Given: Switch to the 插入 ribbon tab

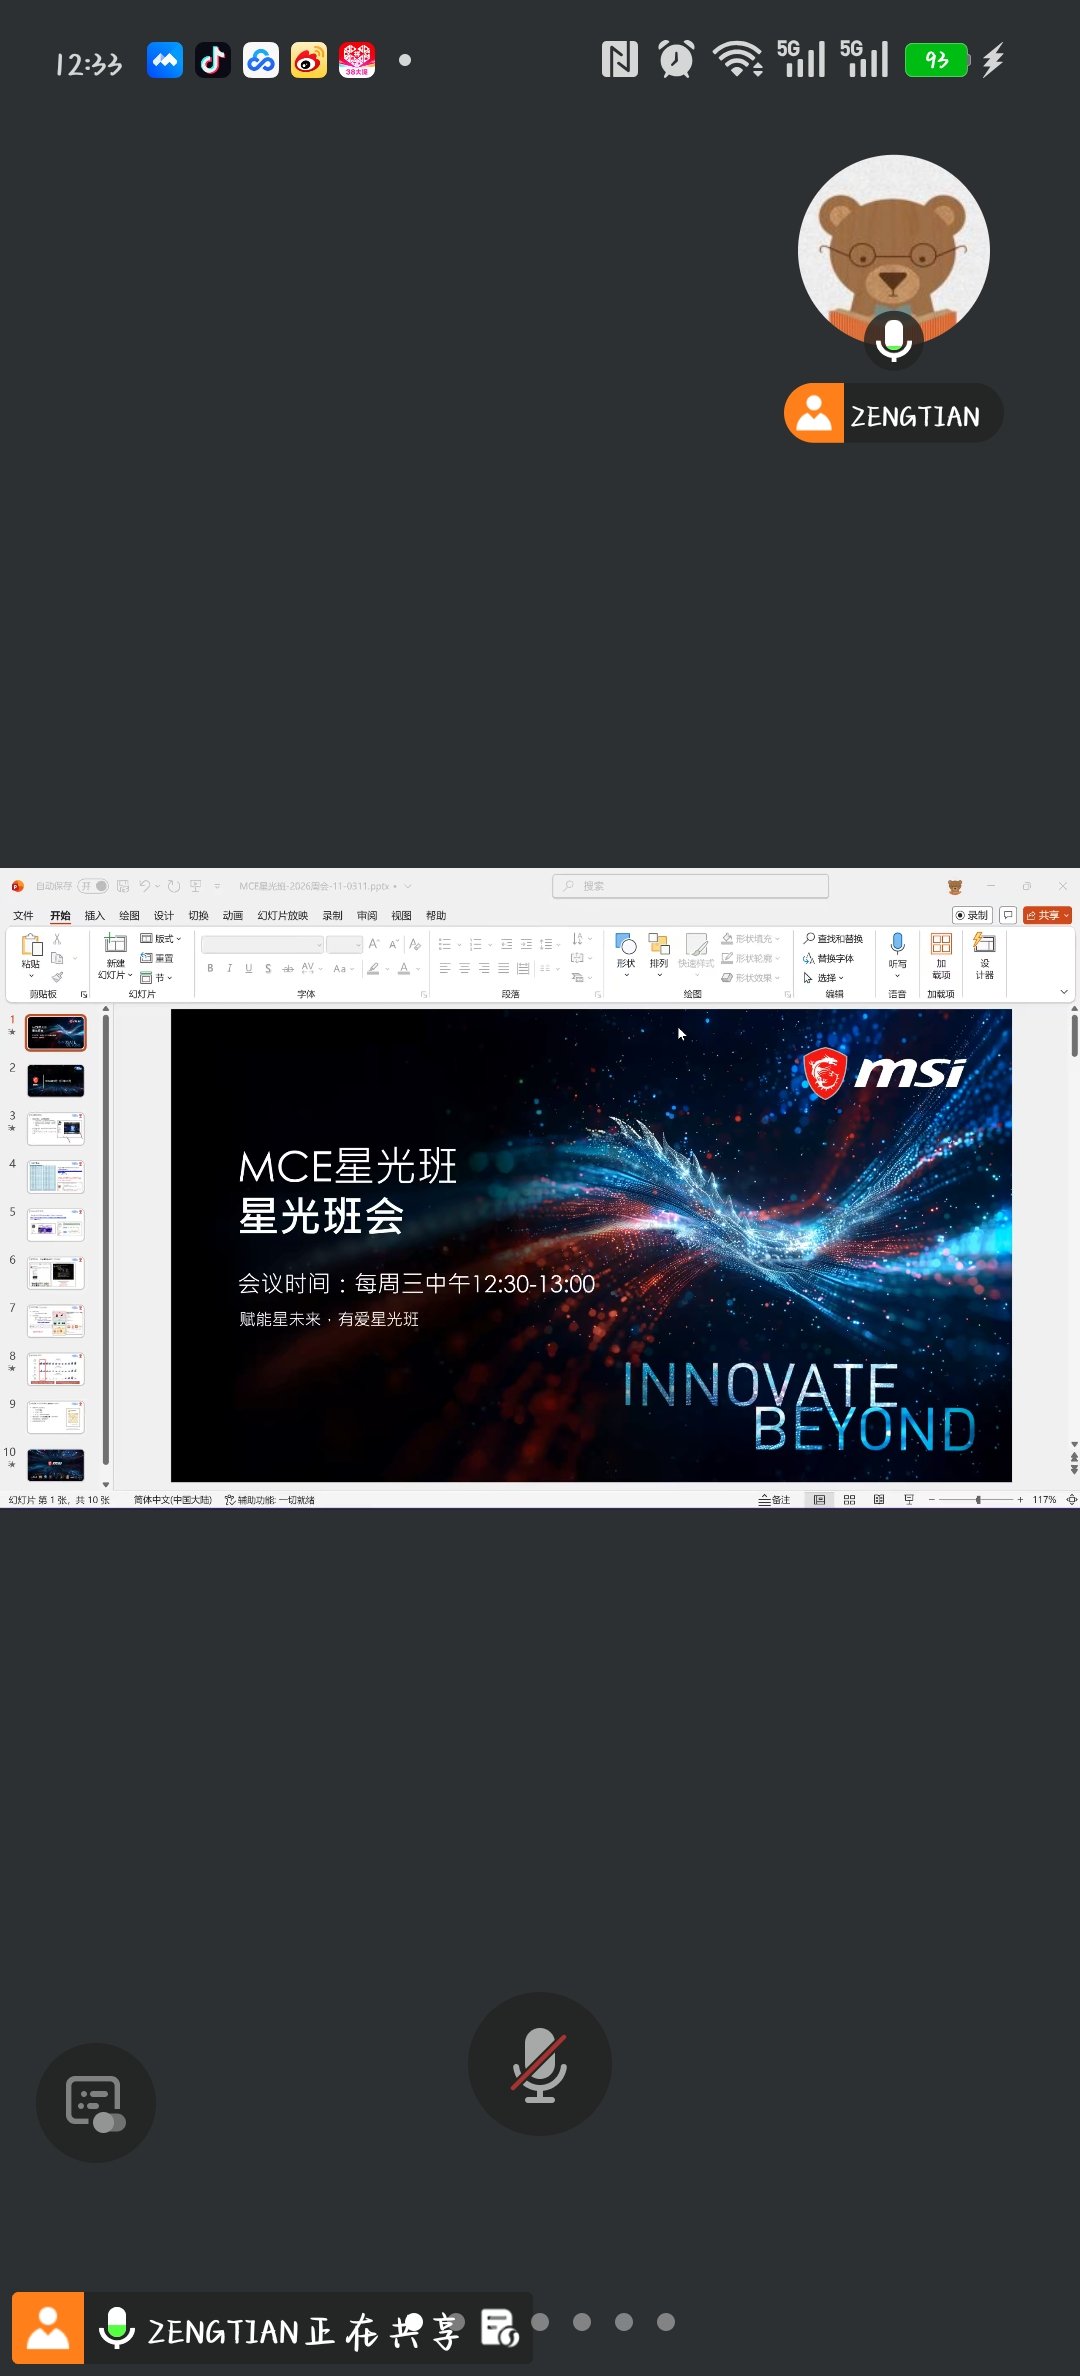Looking at the screenshot, I should coord(95,916).
